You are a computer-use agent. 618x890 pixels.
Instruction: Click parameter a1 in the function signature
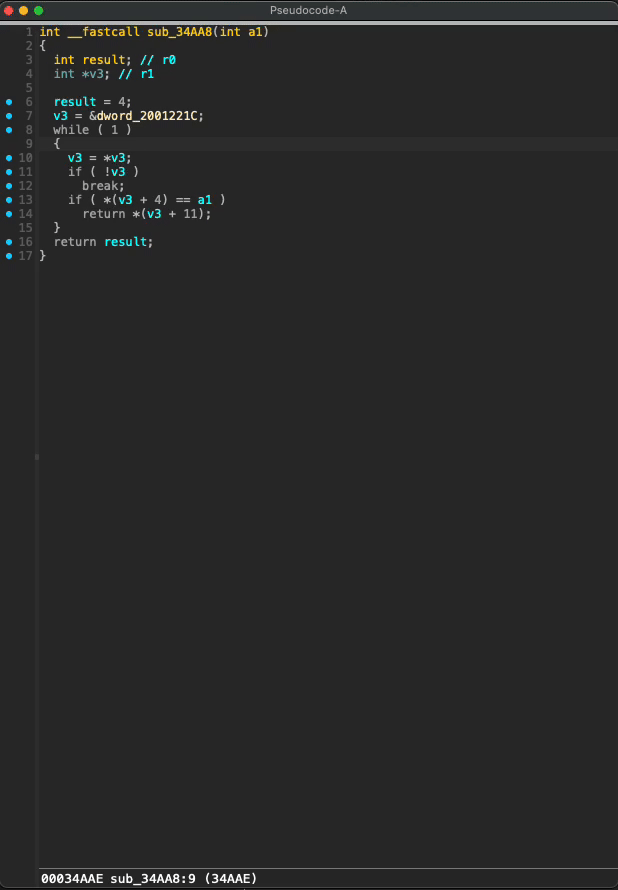[x=255, y=32]
